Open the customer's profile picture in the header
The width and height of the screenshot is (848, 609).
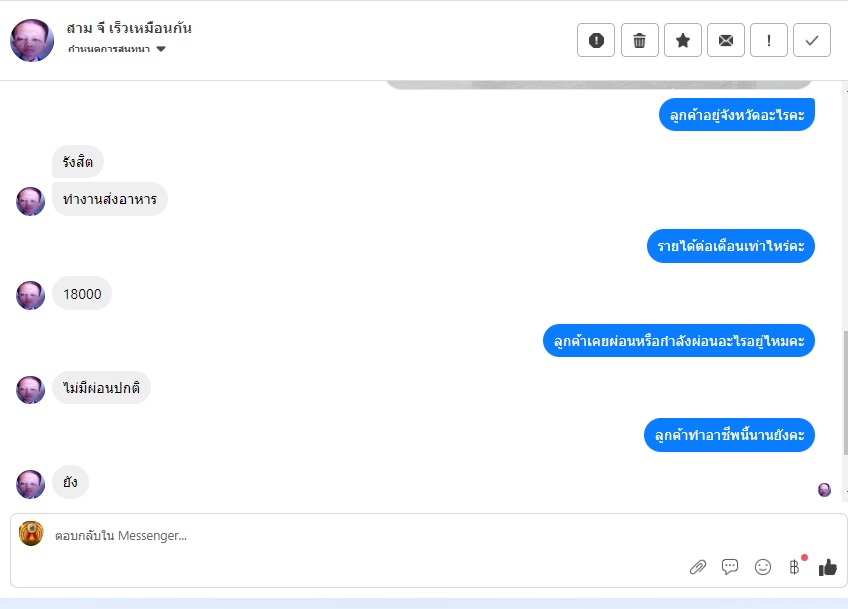coord(32,41)
